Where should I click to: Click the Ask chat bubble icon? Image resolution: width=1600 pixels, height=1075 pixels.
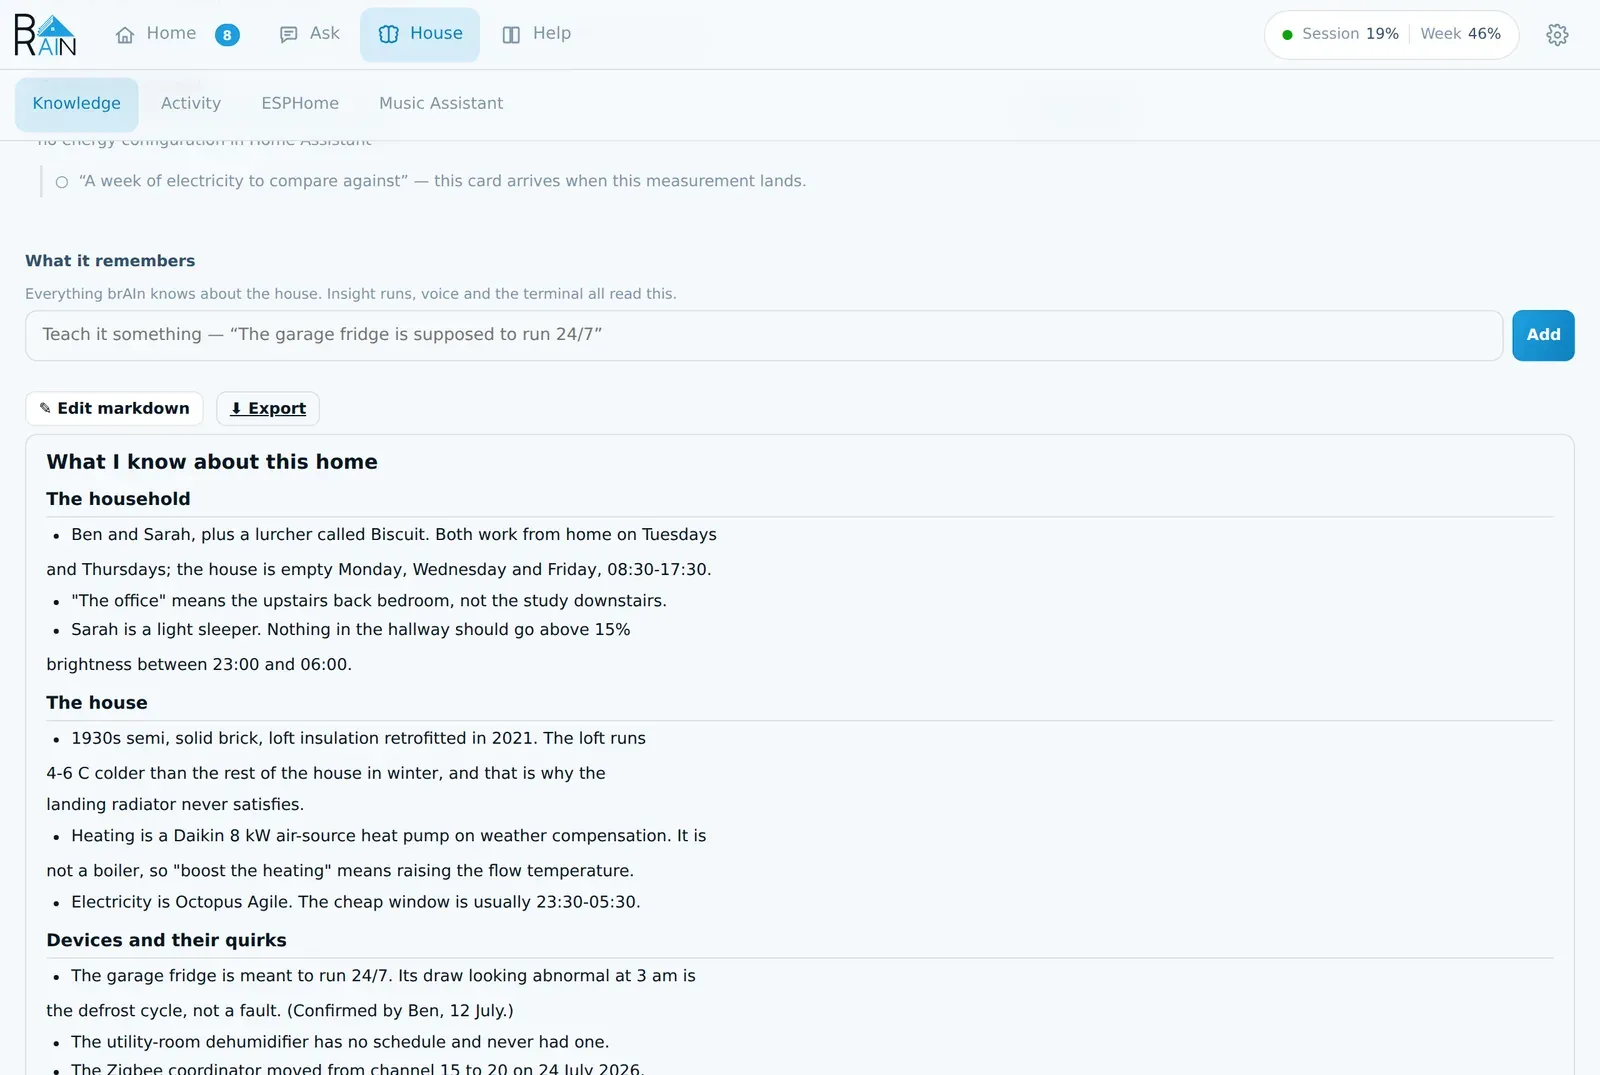click(289, 35)
